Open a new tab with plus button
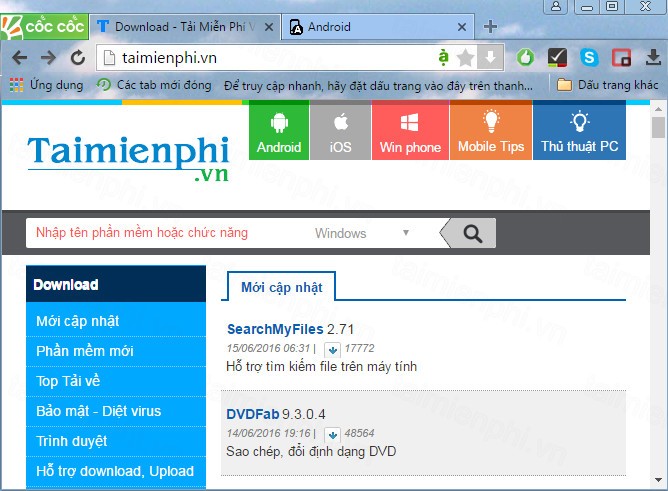This screenshot has height=491, width=668. pyautogui.click(x=490, y=26)
